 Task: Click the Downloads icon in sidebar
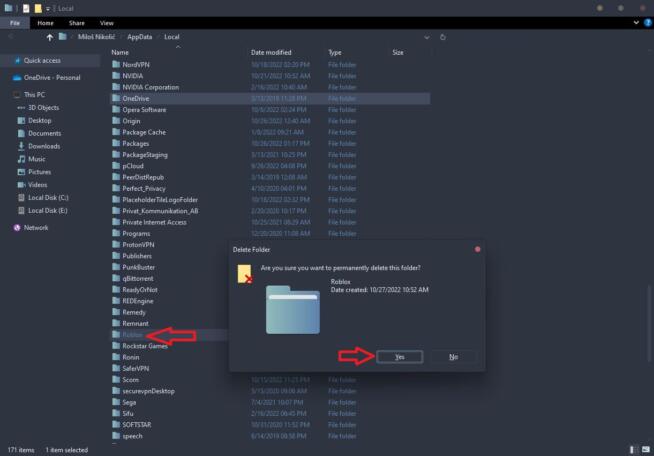click(20, 146)
